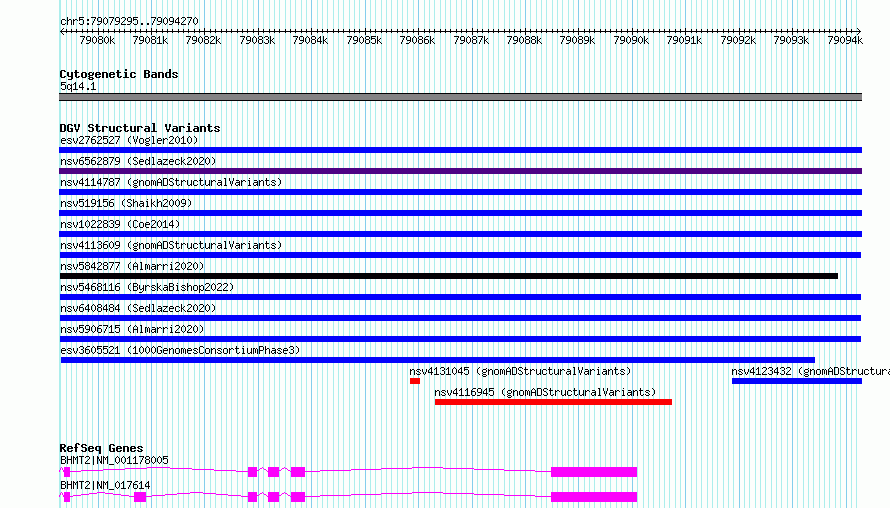Click the chr5:79079295..79094270 coordinate text
The height and width of the screenshot is (508, 890).
(x=129, y=22)
